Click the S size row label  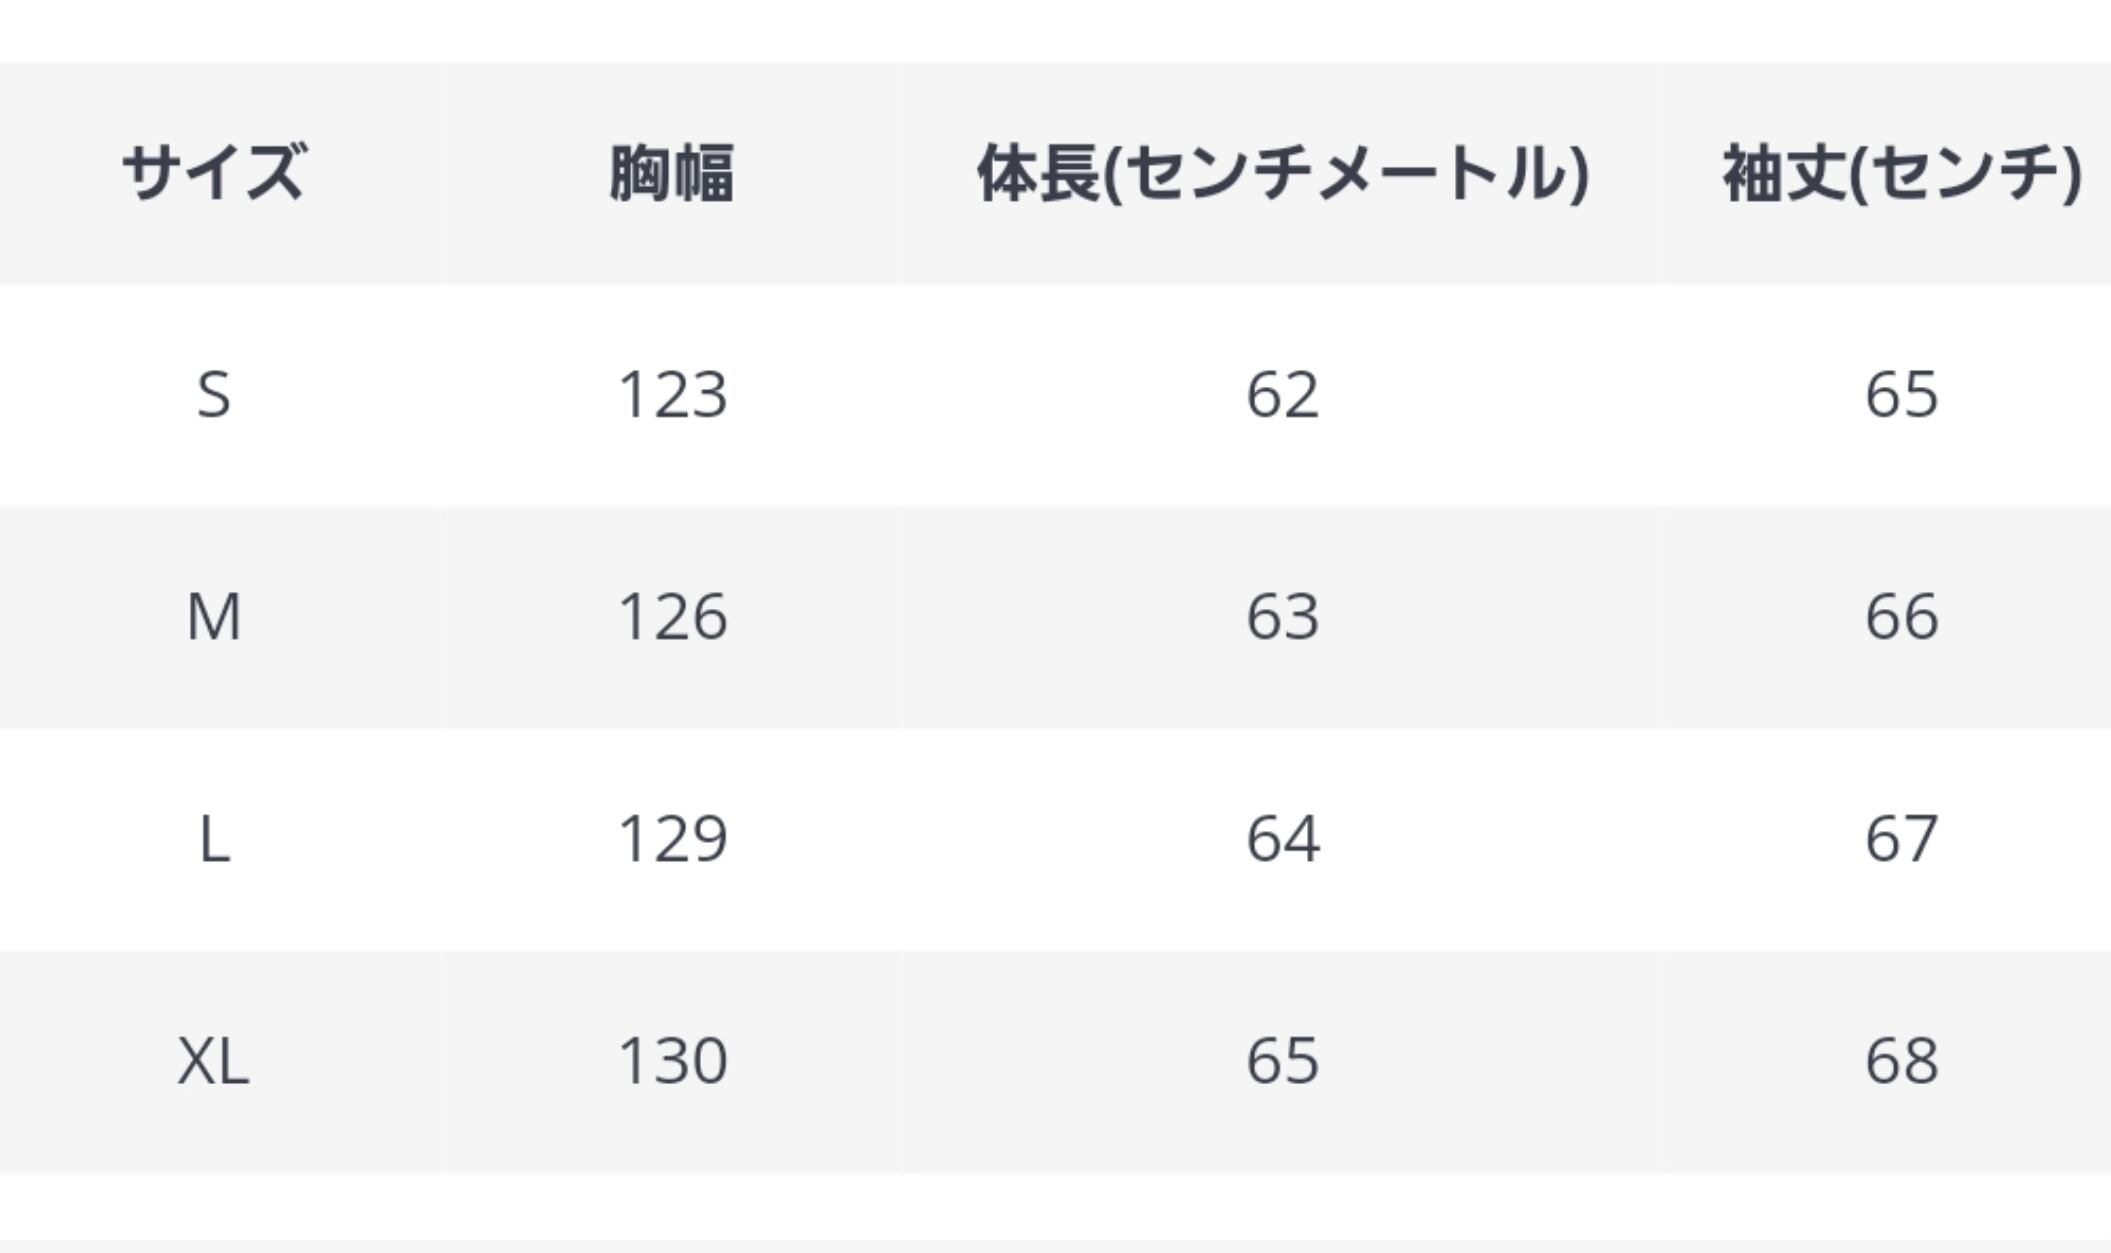(213, 395)
